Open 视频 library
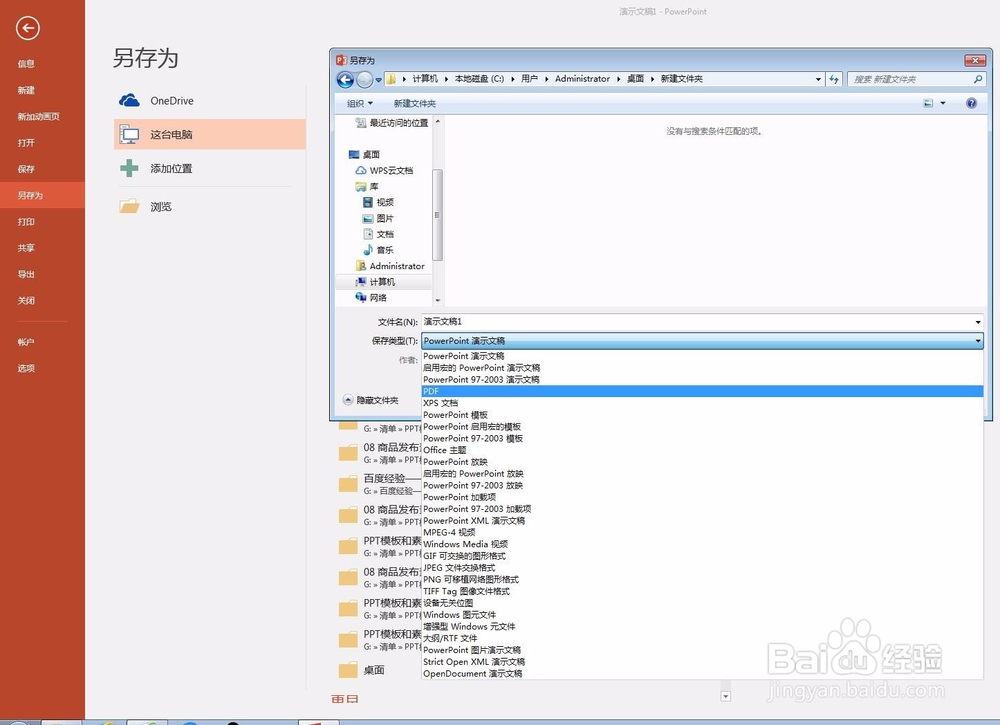This screenshot has height=725, width=1000. pyautogui.click(x=378, y=202)
